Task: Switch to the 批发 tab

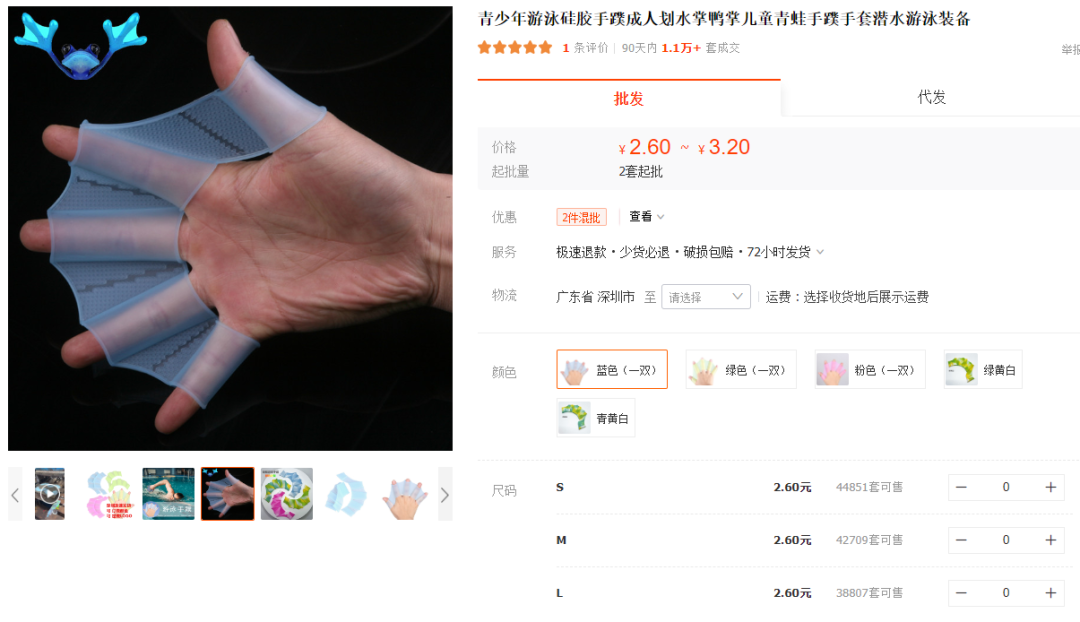Action: tap(629, 99)
